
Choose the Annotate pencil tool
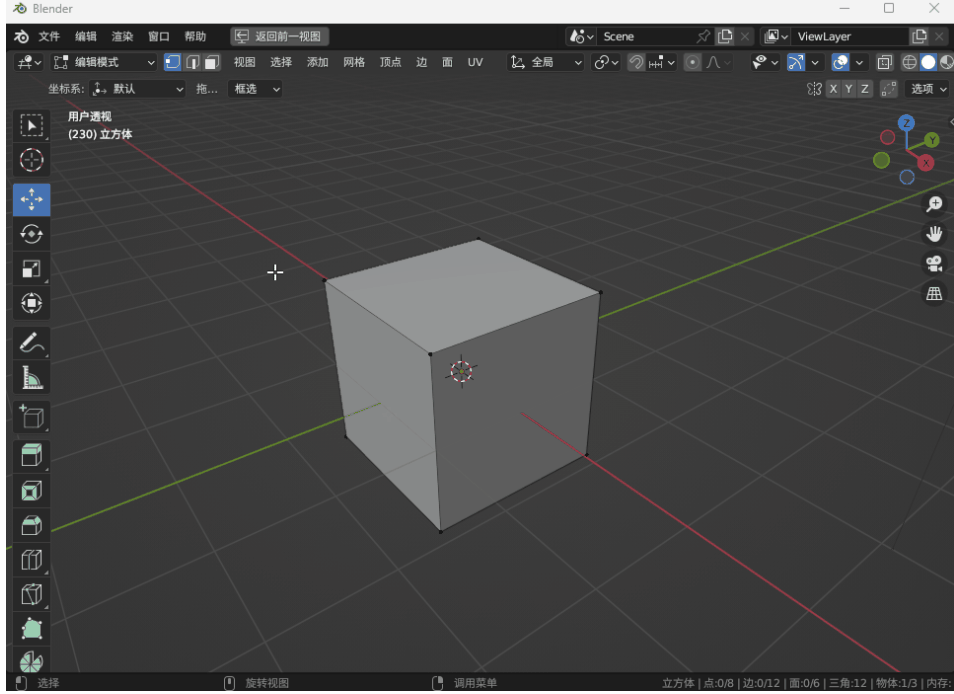click(x=31, y=342)
